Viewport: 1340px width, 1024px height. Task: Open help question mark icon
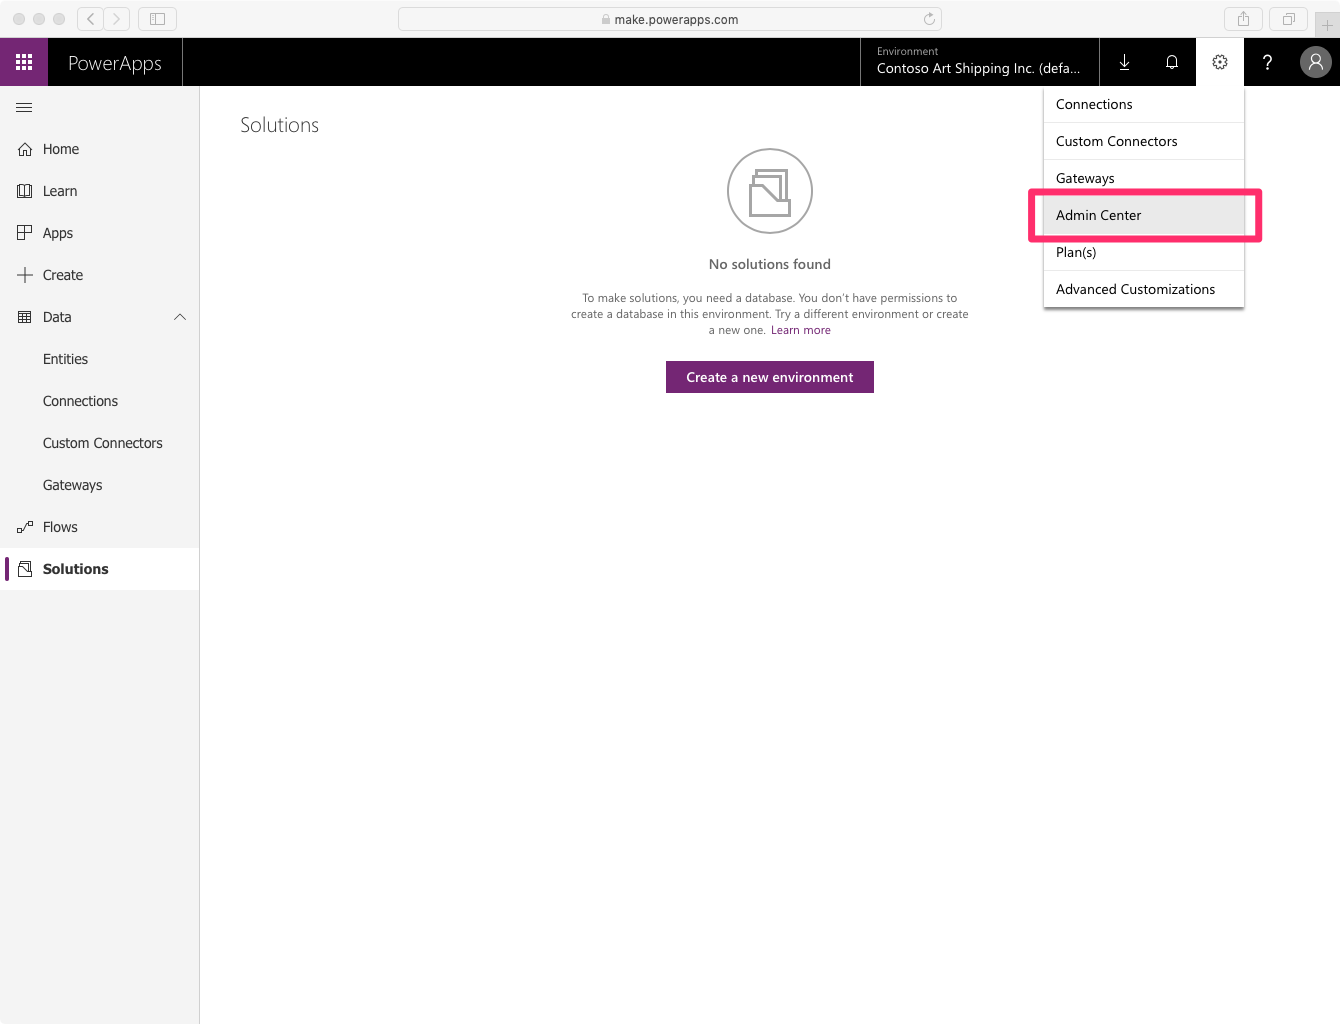1268,62
